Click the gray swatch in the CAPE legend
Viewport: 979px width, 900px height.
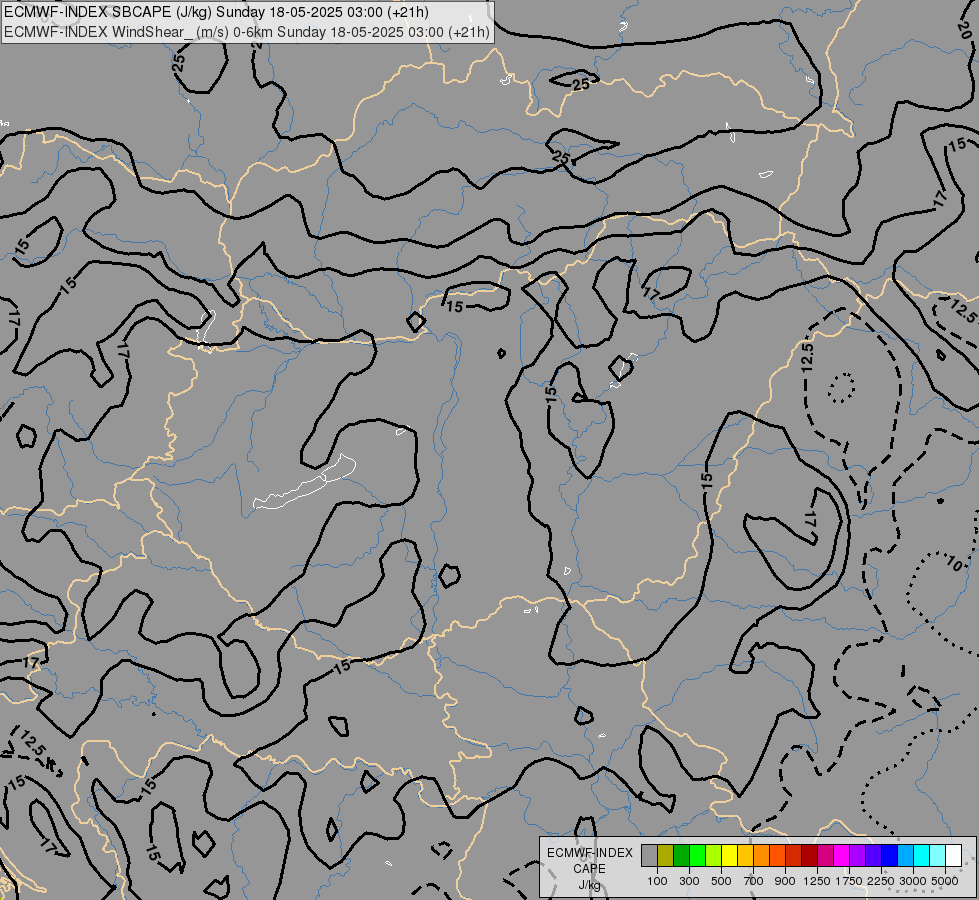pos(649,855)
